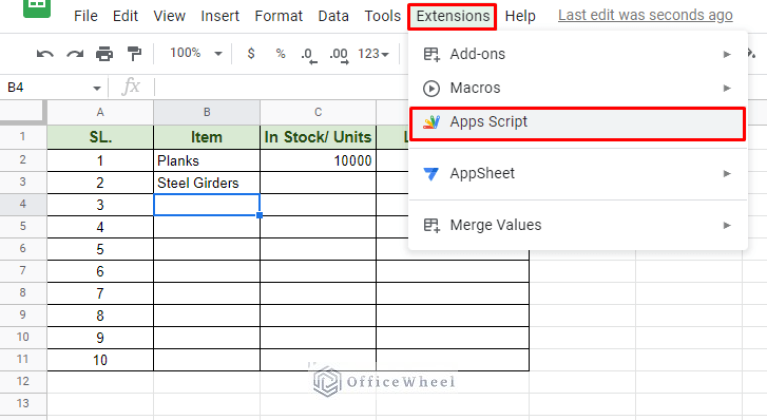Click the undo arrow icon

44,53
